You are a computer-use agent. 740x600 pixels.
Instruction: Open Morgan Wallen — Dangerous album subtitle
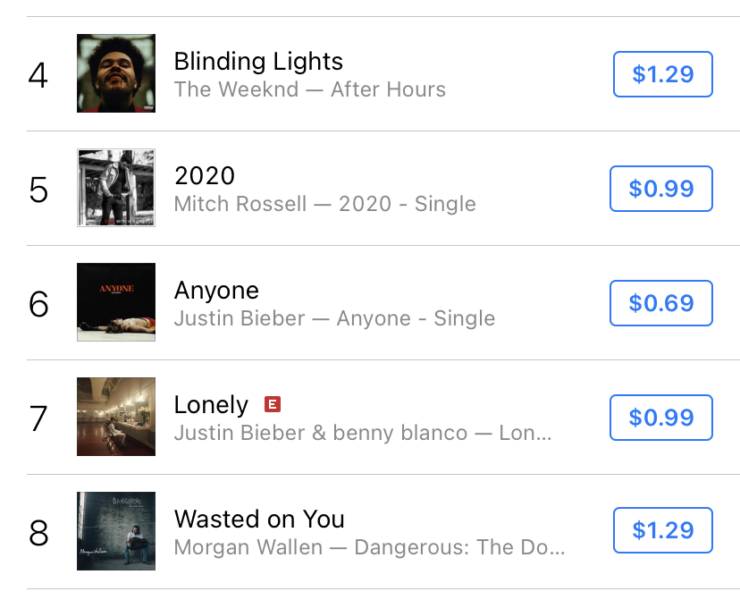[x=369, y=547]
